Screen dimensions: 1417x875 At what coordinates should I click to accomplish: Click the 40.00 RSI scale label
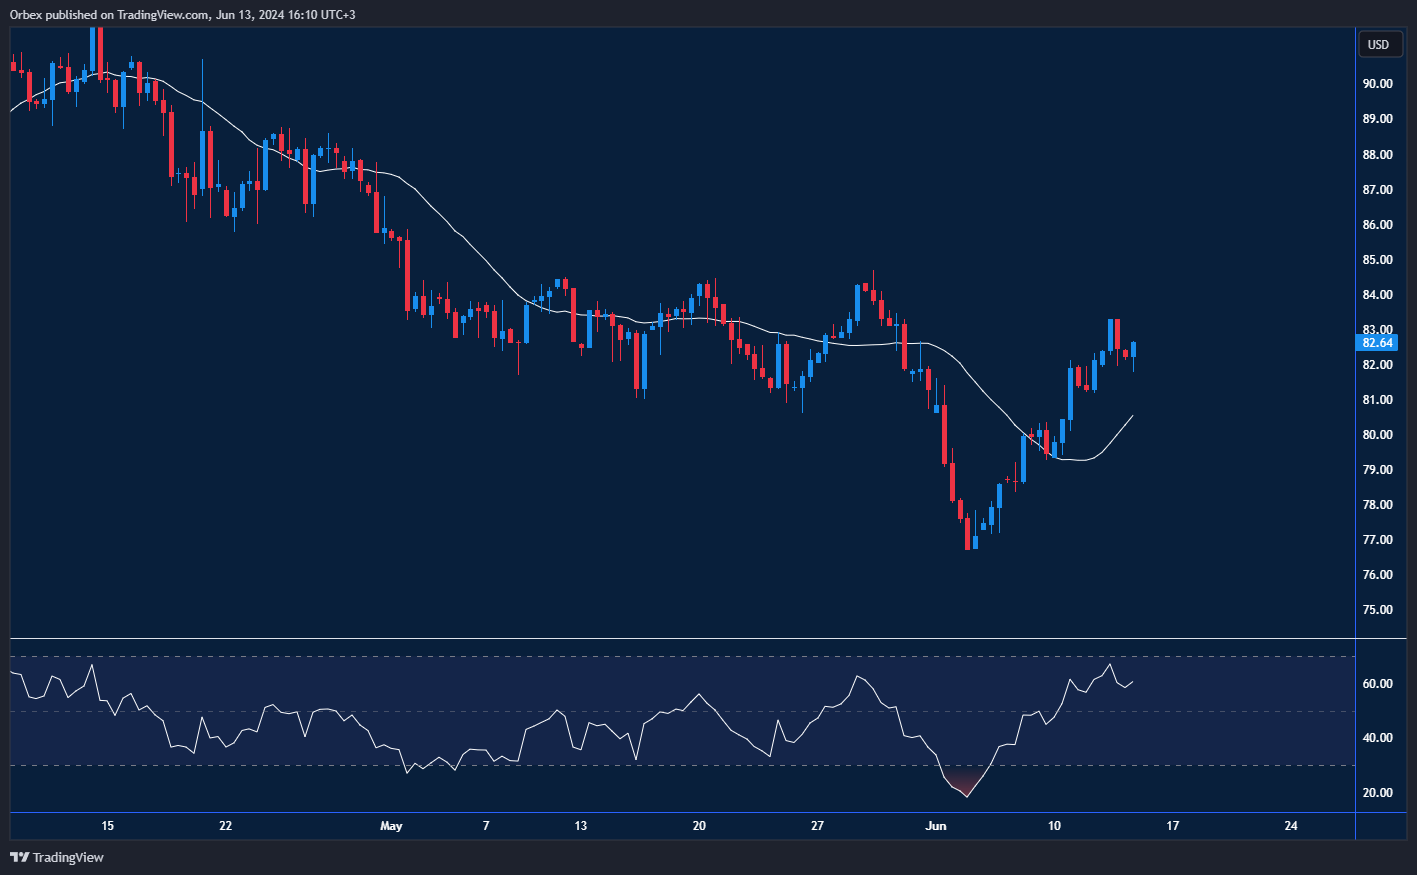click(x=1377, y=738)
